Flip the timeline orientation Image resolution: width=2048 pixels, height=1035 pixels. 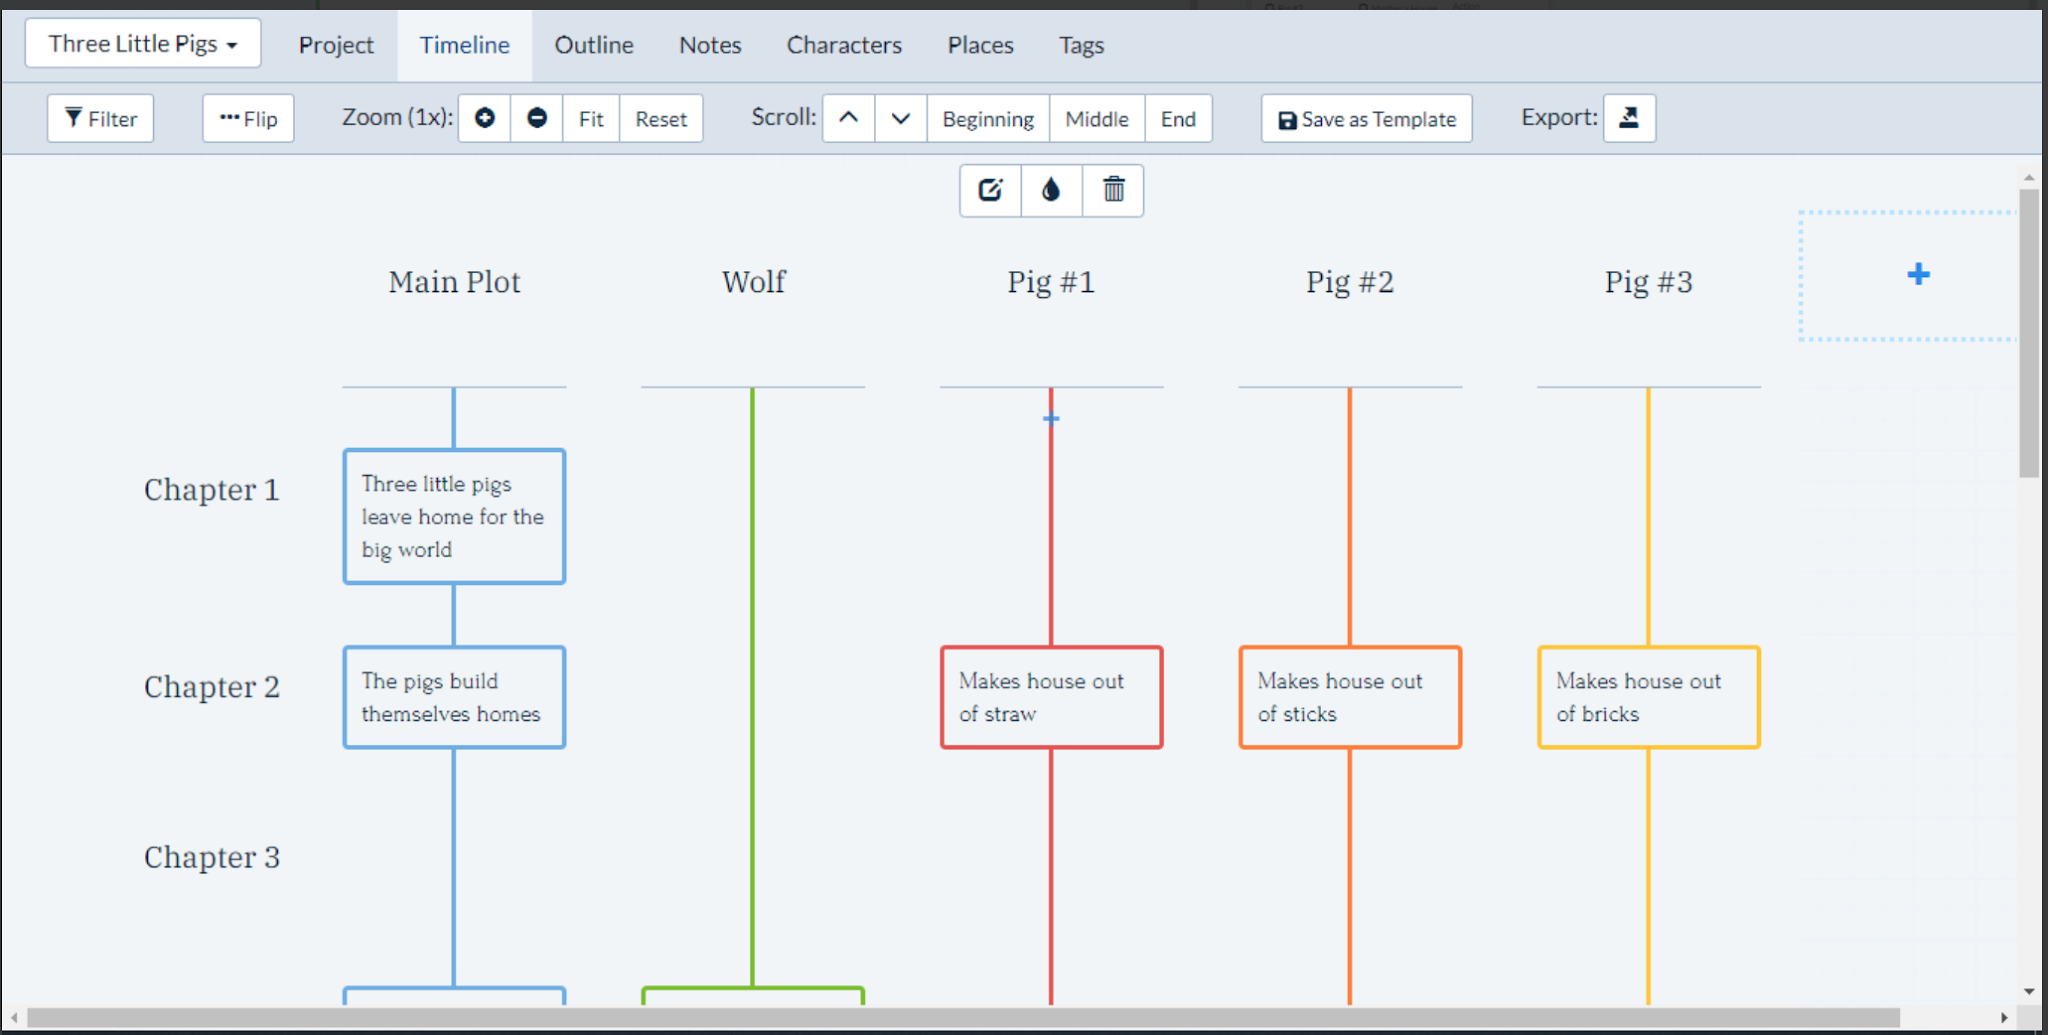click(248, 118)
